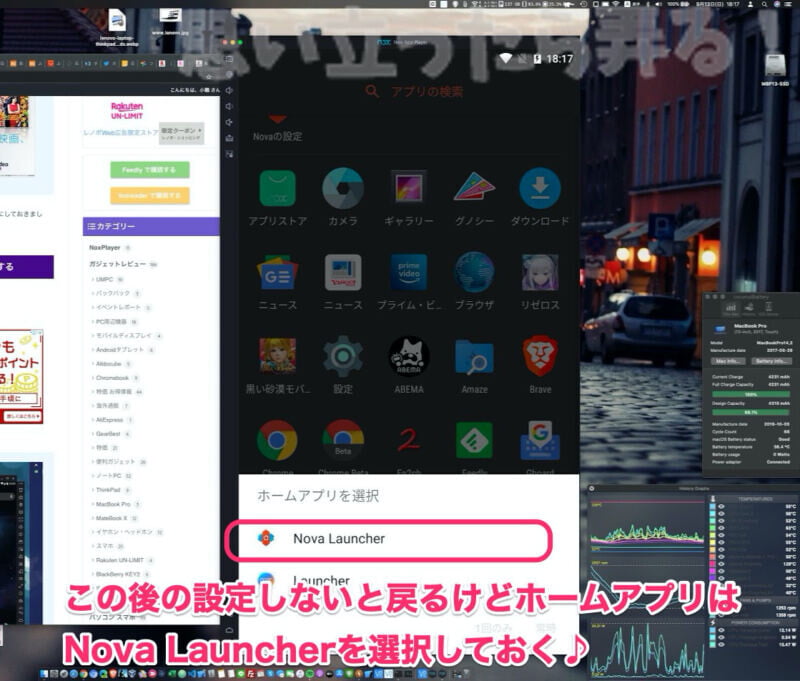This screenshot has height=681, width=800.
Task: Click the TEMPERATURES section header
Action: (755, 499)
